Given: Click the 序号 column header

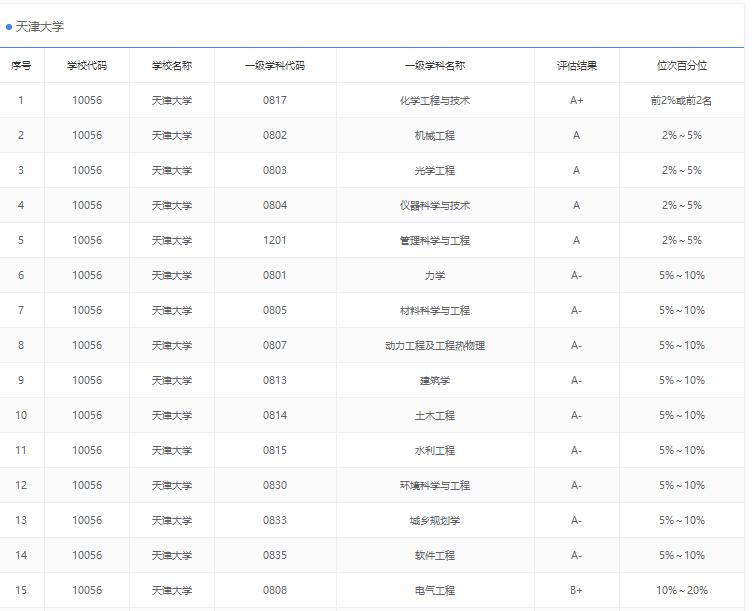Looking at the screenshot, I should (x=21, y=65).
